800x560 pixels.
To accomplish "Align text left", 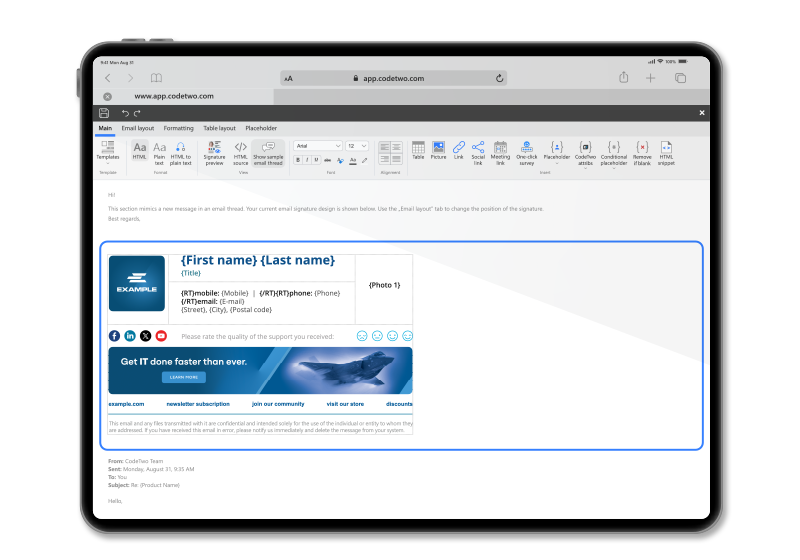I will coord(385,147).
